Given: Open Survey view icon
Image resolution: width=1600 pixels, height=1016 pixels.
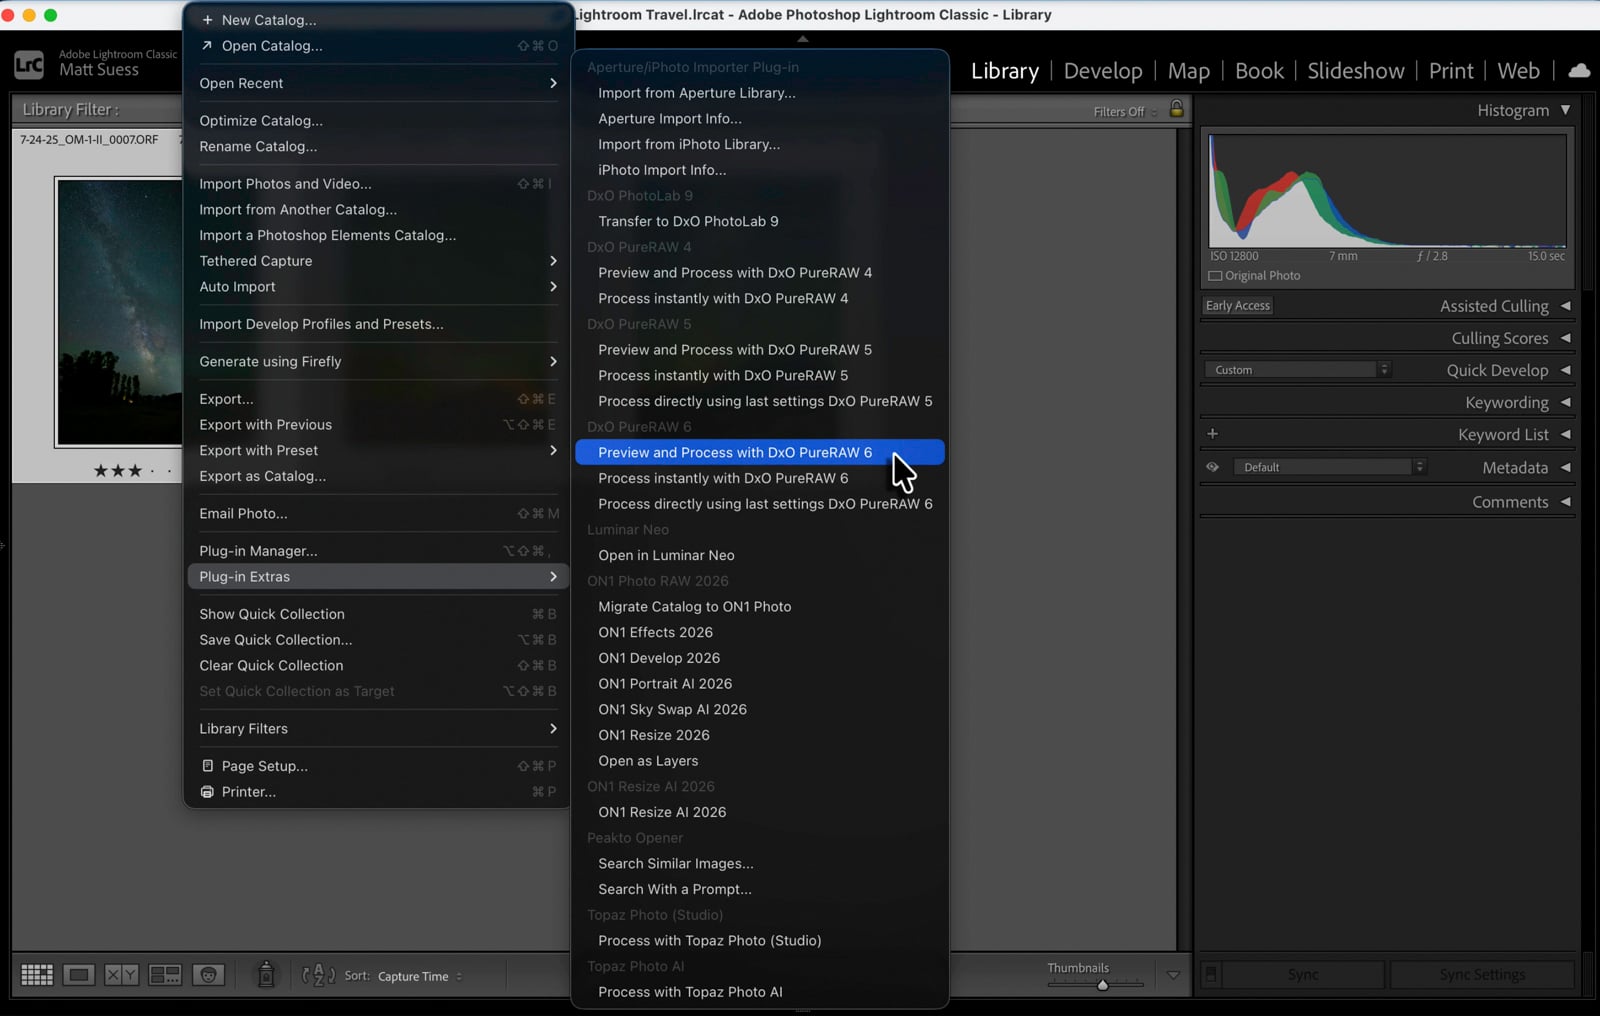Looking at the screenshot, I should 165,975.
